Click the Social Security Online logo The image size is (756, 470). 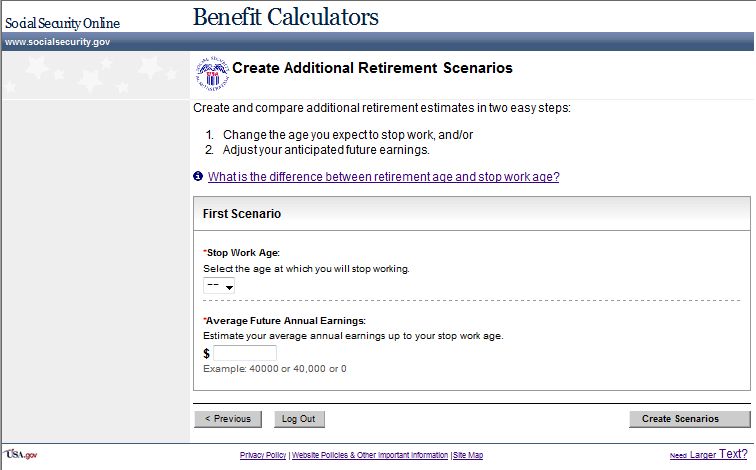coord(62,23)
